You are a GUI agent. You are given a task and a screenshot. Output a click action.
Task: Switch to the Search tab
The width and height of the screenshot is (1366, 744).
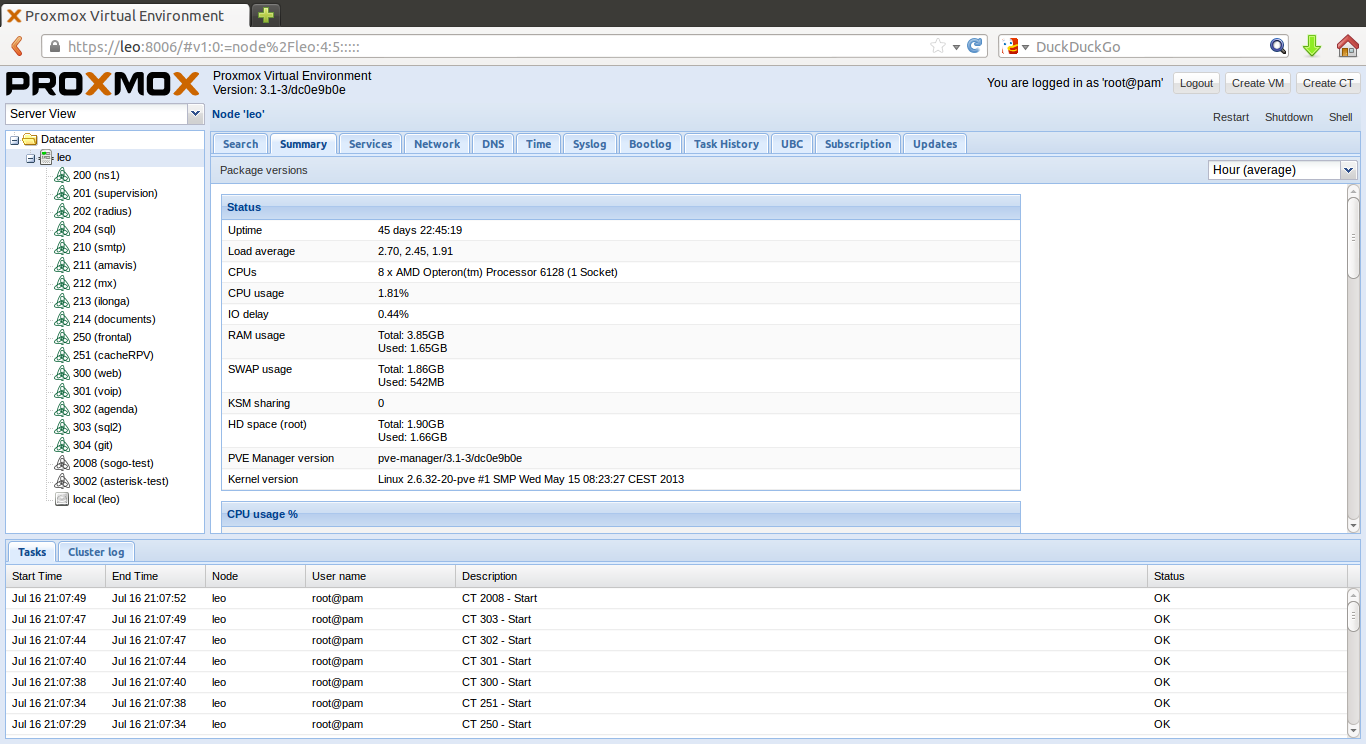coord(240,144)
